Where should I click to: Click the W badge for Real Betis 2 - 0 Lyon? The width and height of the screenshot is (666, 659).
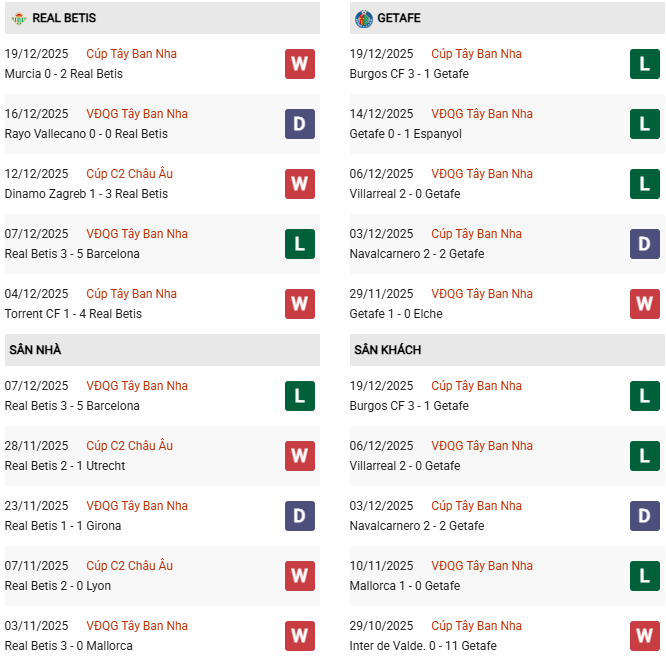click(299, 576)
